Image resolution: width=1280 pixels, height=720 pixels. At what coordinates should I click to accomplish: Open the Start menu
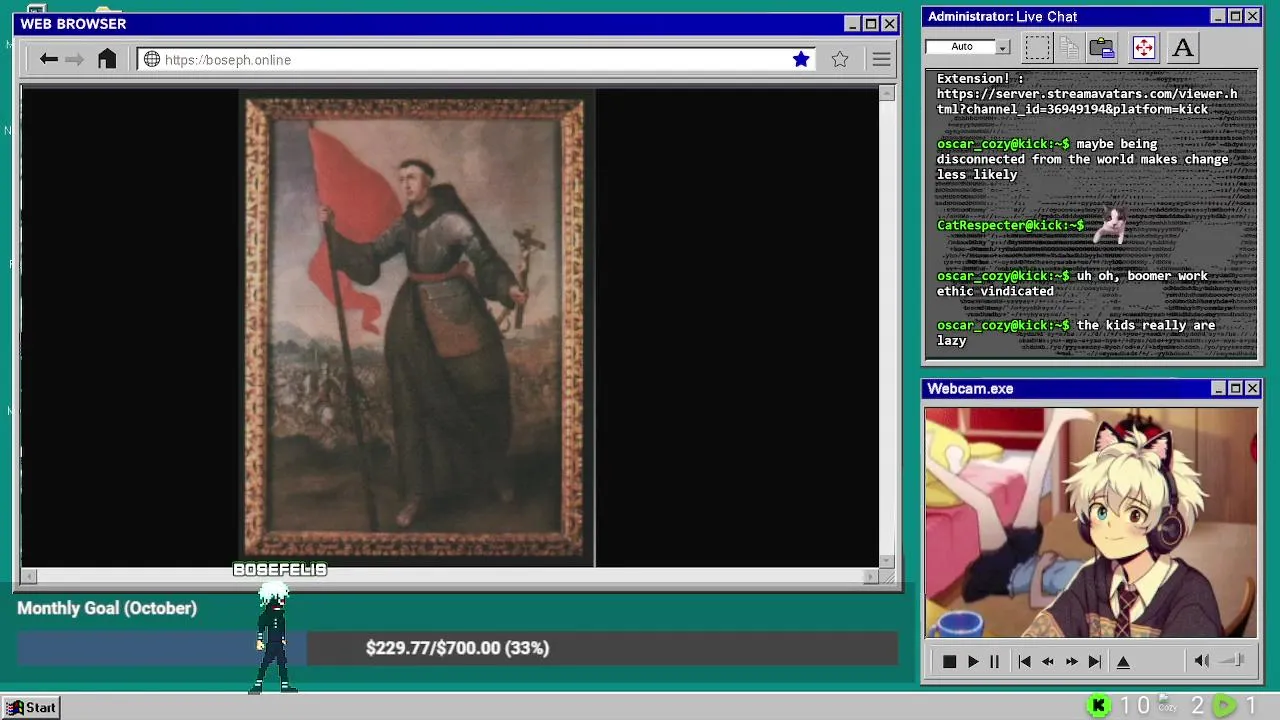click(31, 707)
